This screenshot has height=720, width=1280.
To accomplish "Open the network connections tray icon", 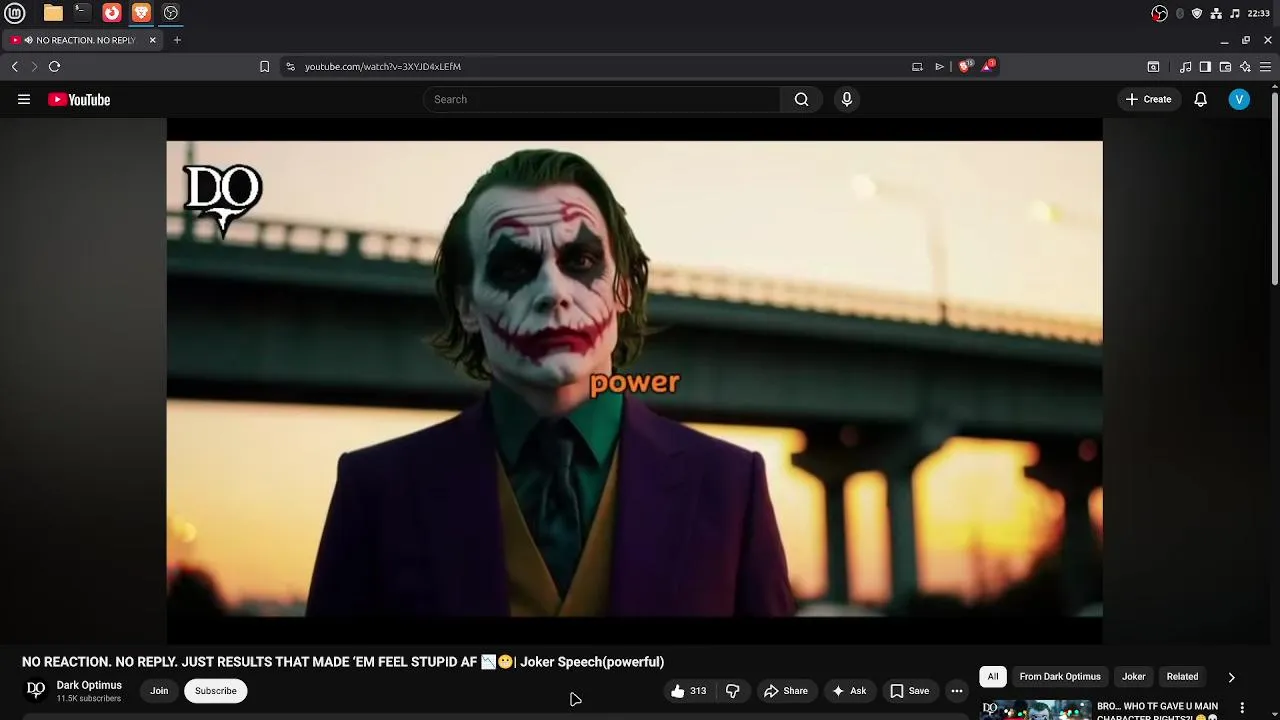I will tap(1216, 13).
